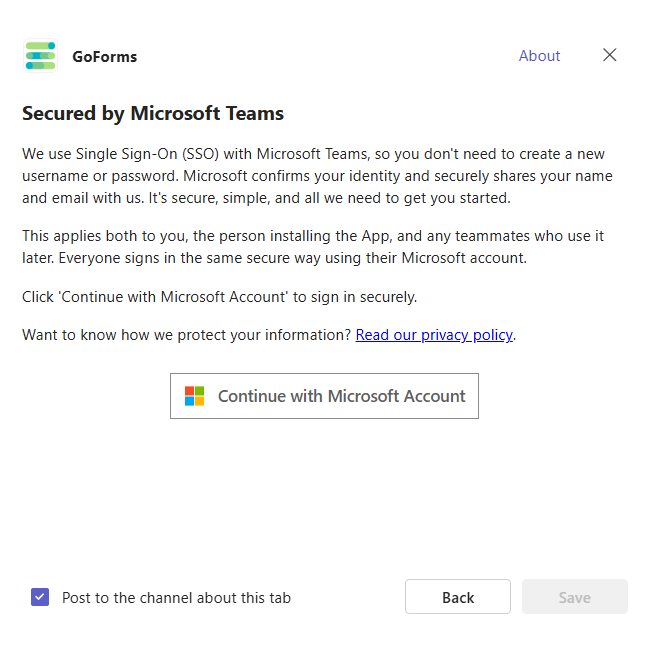Click the greyed-out Save button

click(x=574, y=597)
